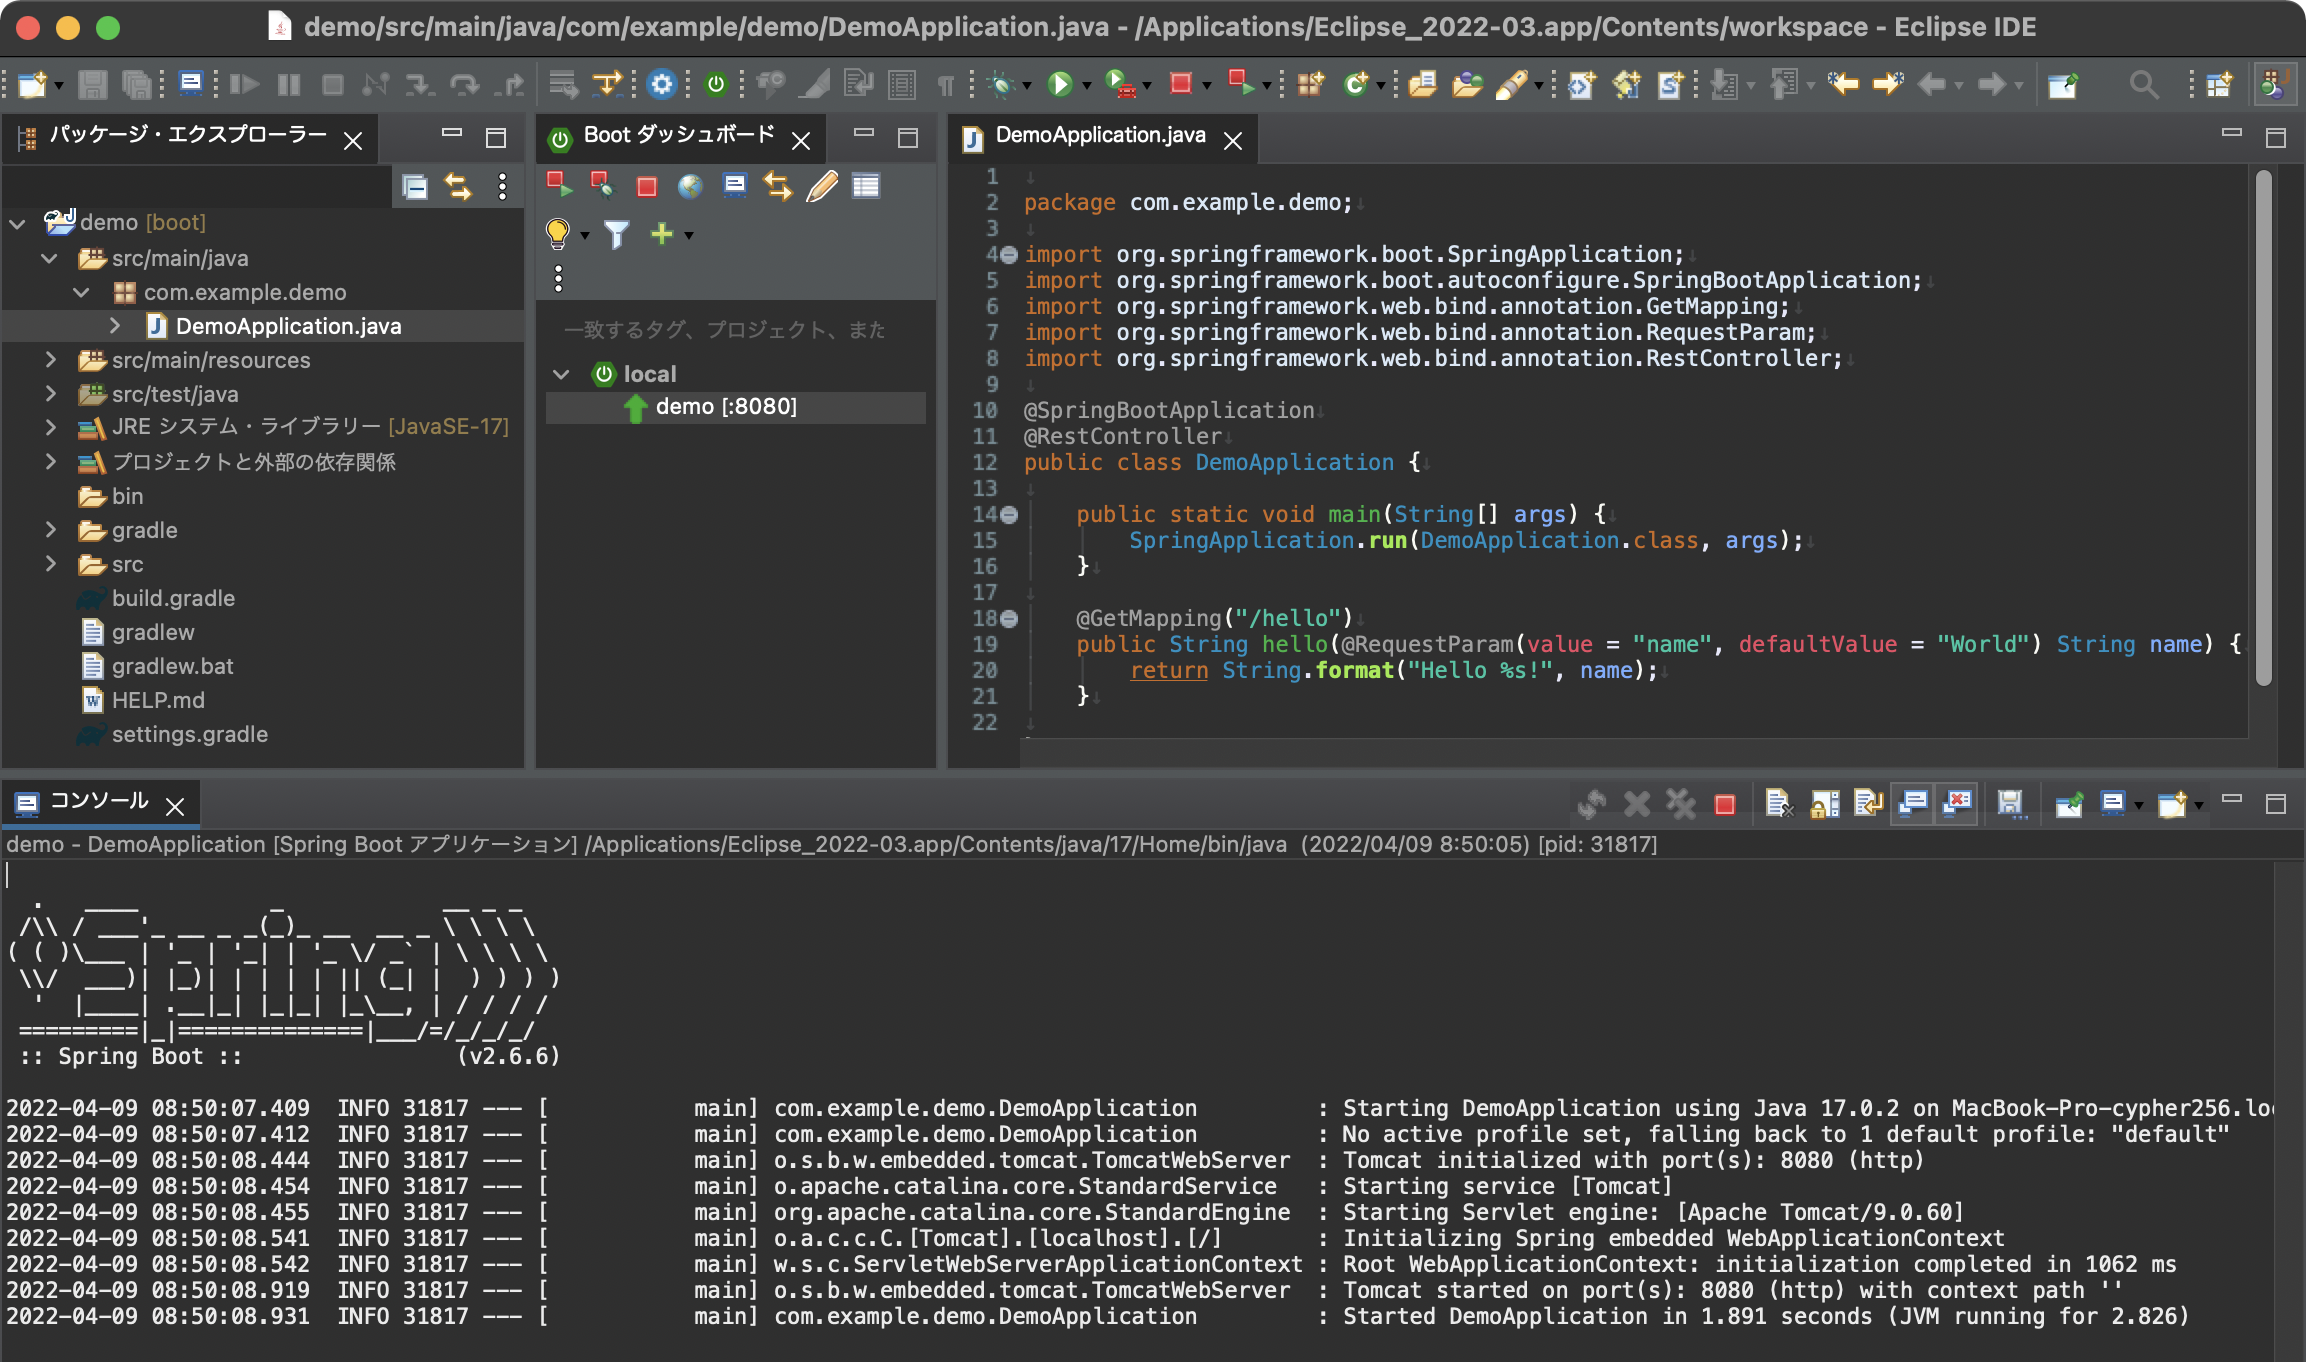Open the Debug button dropdown arrow

1026,87
